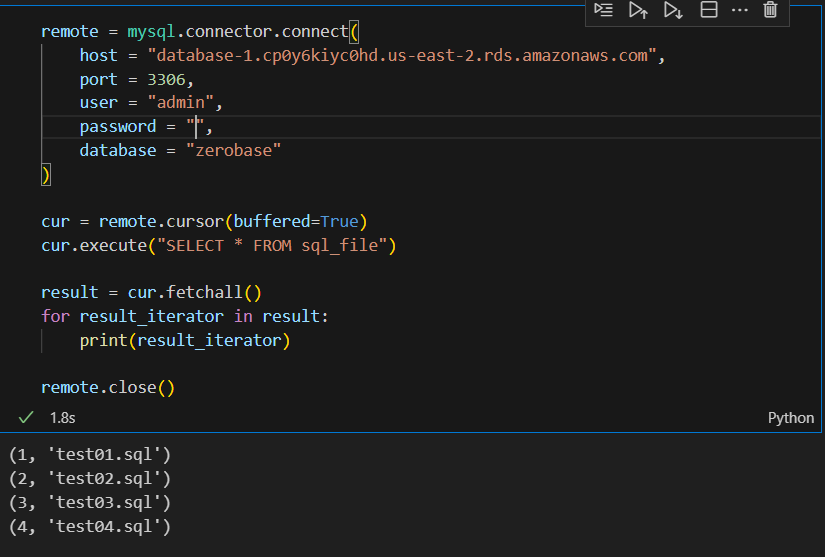
Task: Select output row (3, 'test03.sql')
Action: coord(90,503)
